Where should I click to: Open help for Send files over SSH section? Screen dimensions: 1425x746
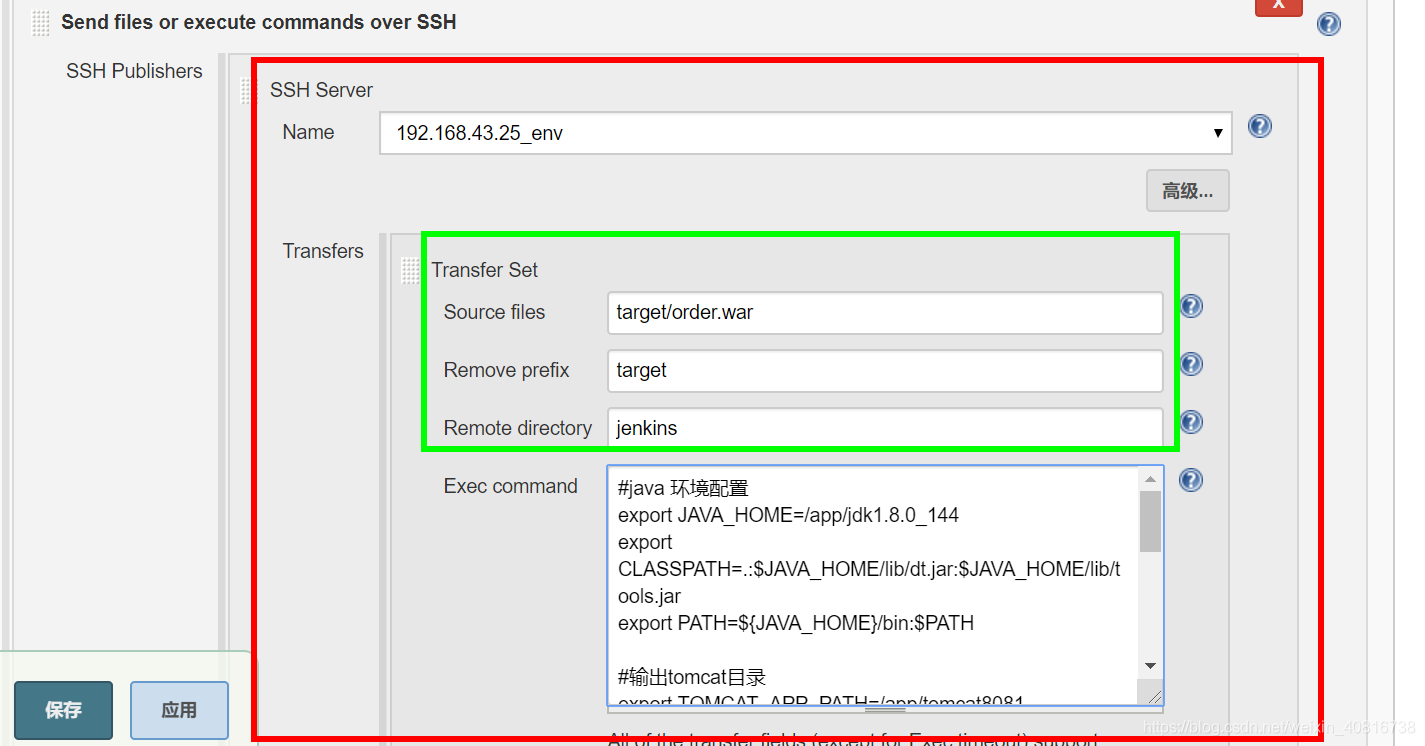1328,24
